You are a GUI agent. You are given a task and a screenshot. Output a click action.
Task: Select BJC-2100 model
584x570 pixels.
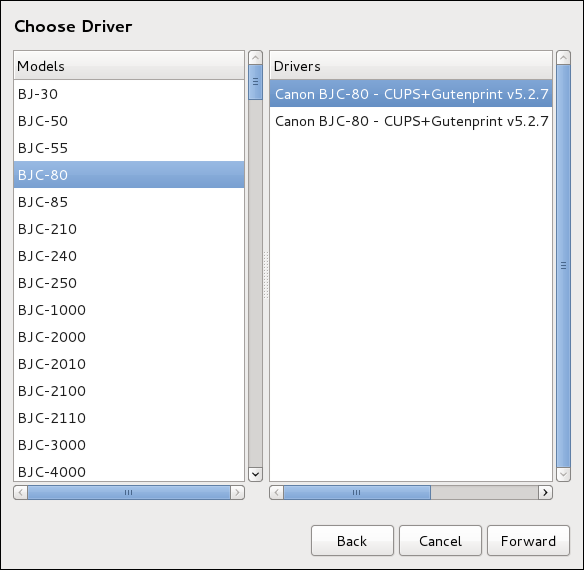tap(129, 391)
